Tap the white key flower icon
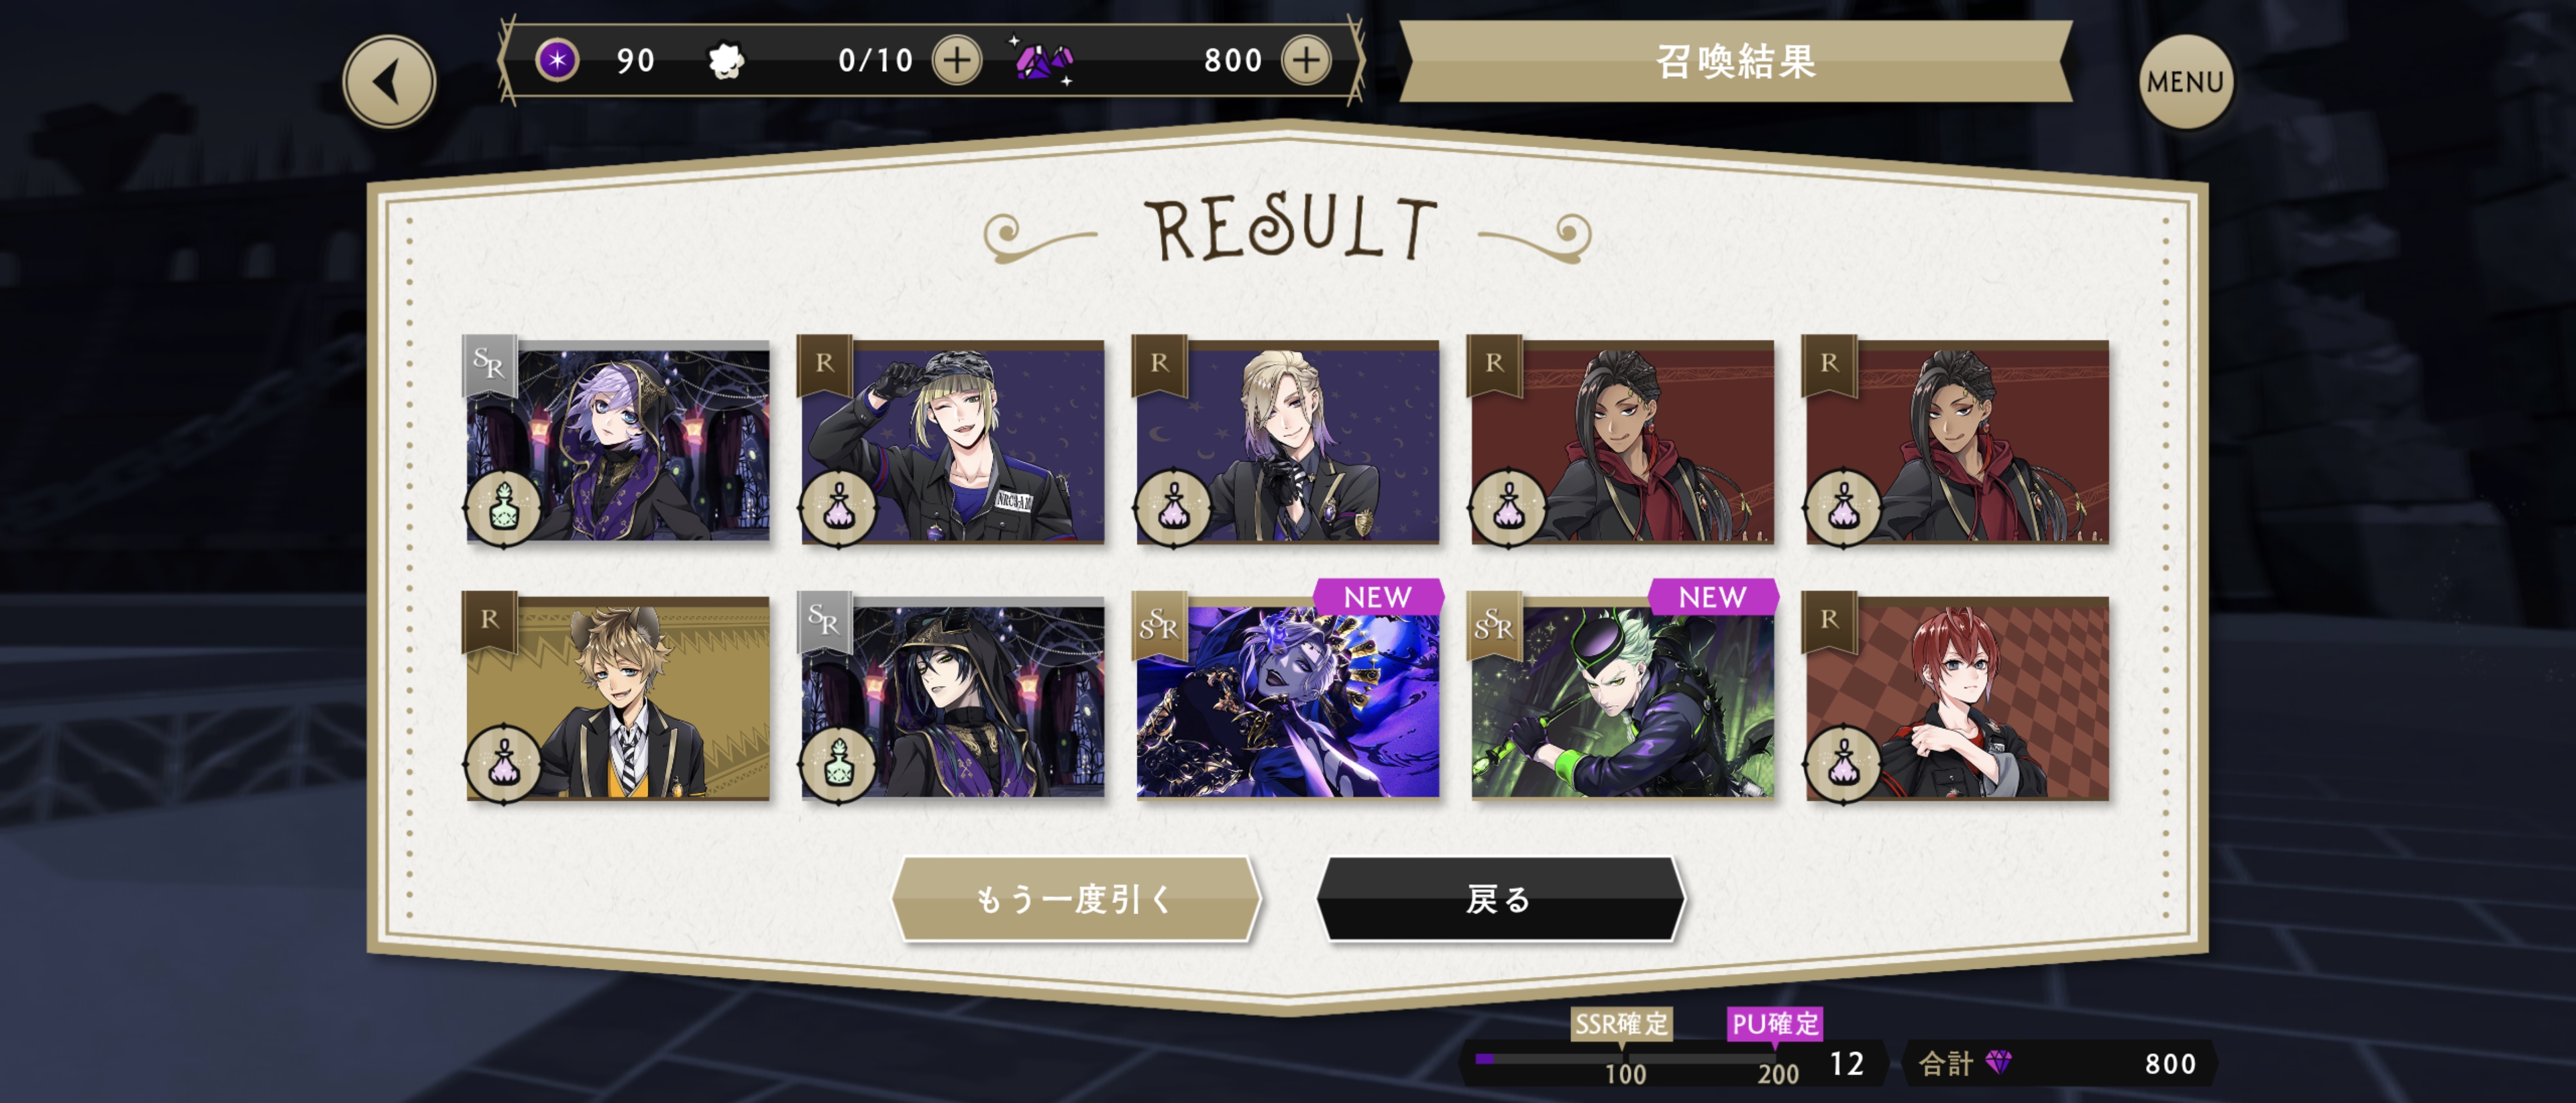Image resolution: width=2576 pixels, height=1103 pixels. [x=725, y=61]
